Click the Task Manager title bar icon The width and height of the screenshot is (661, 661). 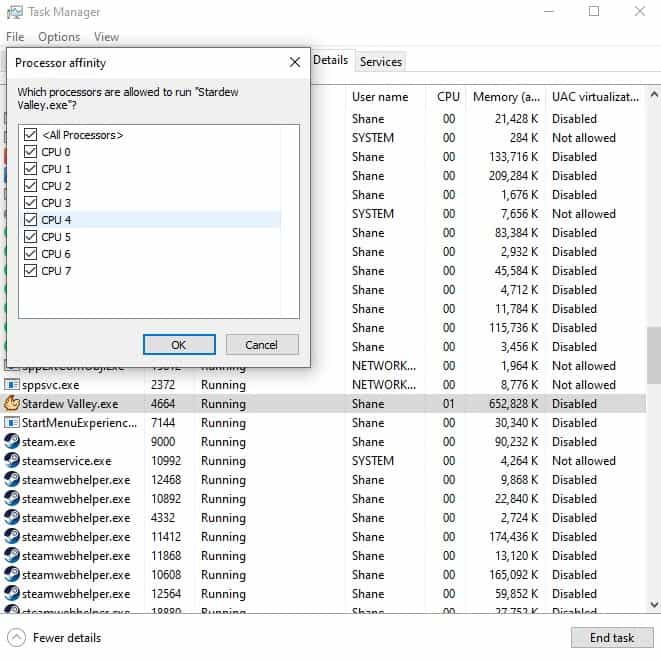[14, 12]
